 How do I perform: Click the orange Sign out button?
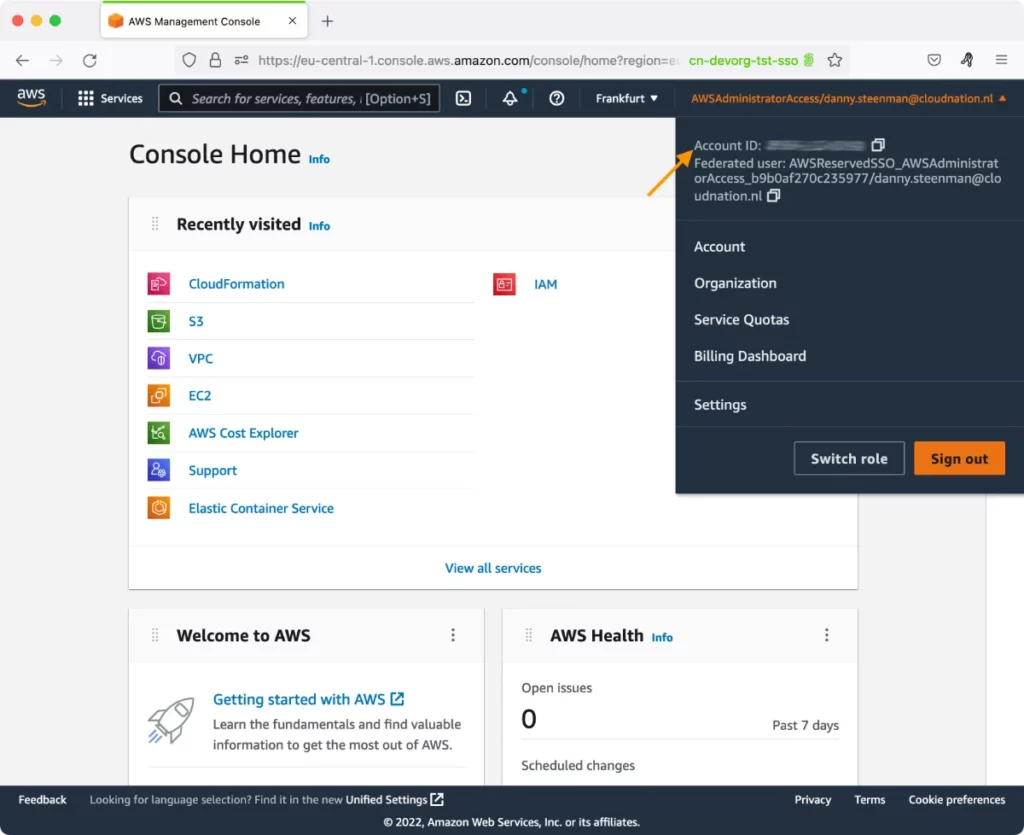(x=958, y=459)
